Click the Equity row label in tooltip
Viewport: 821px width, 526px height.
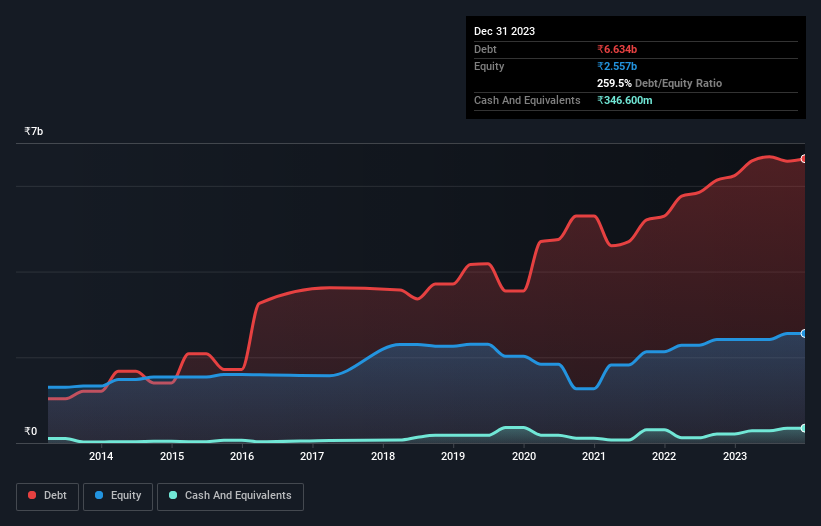[489, 66]
